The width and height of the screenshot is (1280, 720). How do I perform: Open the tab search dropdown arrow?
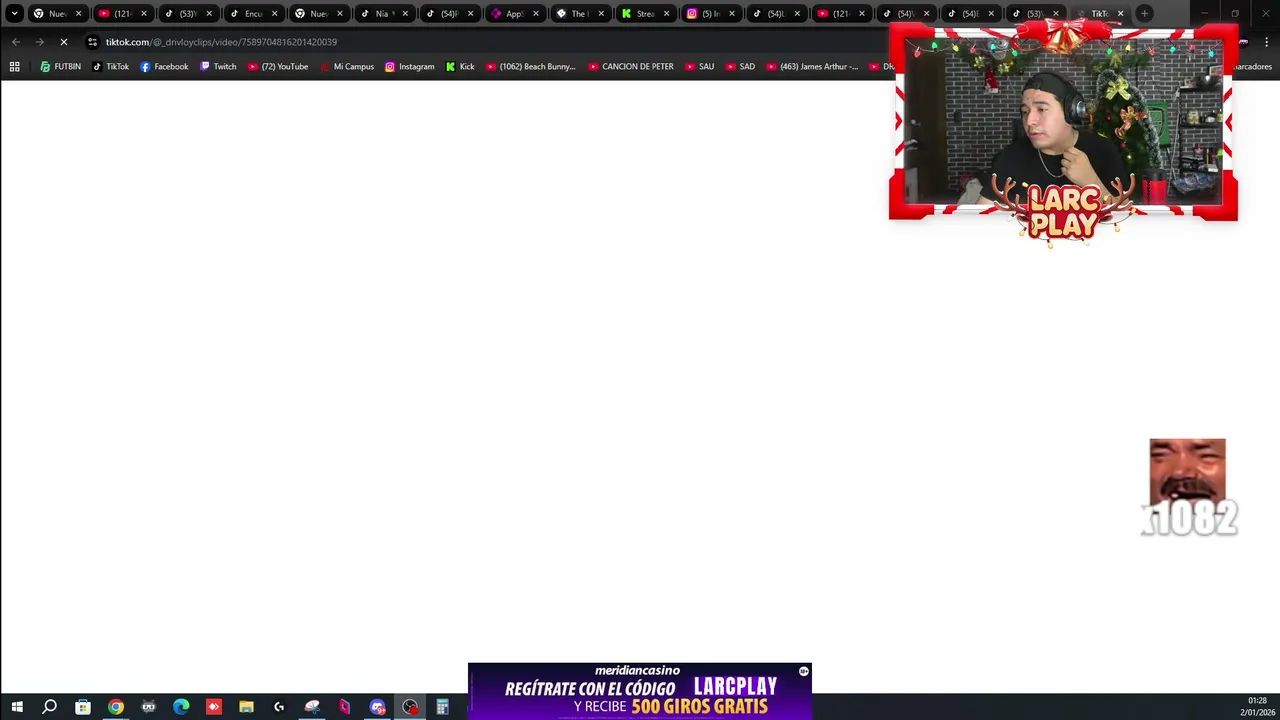14,13
